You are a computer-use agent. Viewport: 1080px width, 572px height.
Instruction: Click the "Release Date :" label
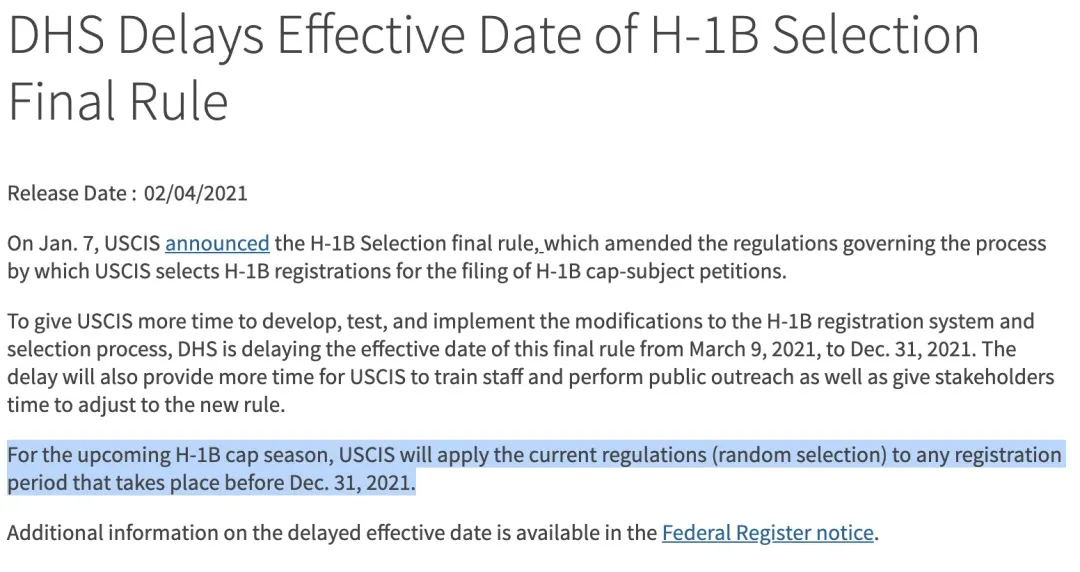click(x=72, y=193)
